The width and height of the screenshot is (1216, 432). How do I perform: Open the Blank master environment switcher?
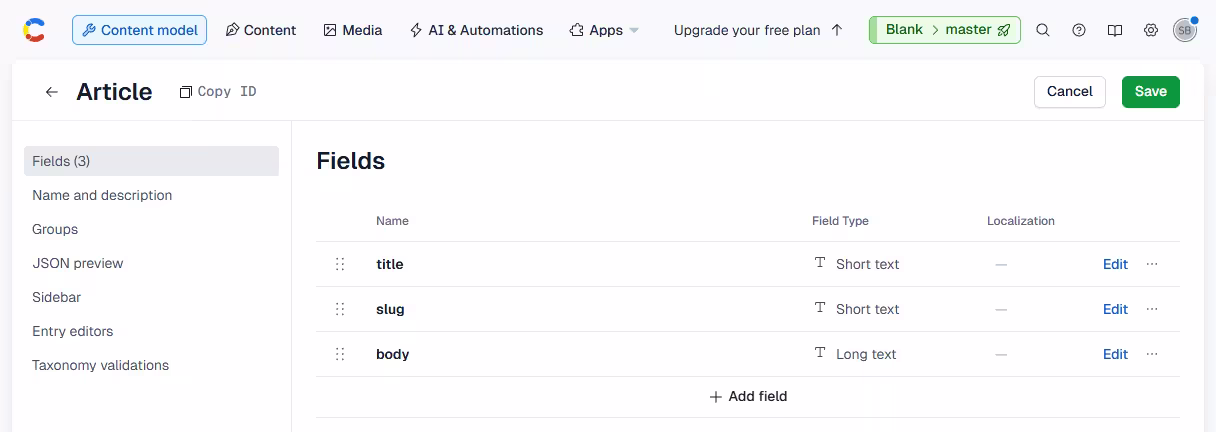pyautogui.click(x=945, y=30)
